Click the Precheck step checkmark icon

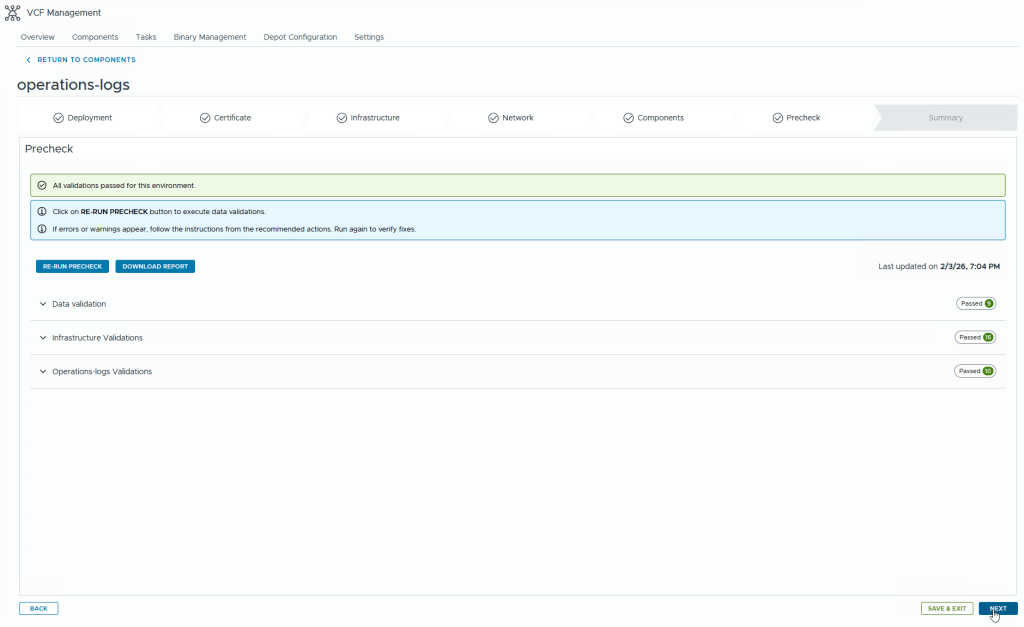777,118
